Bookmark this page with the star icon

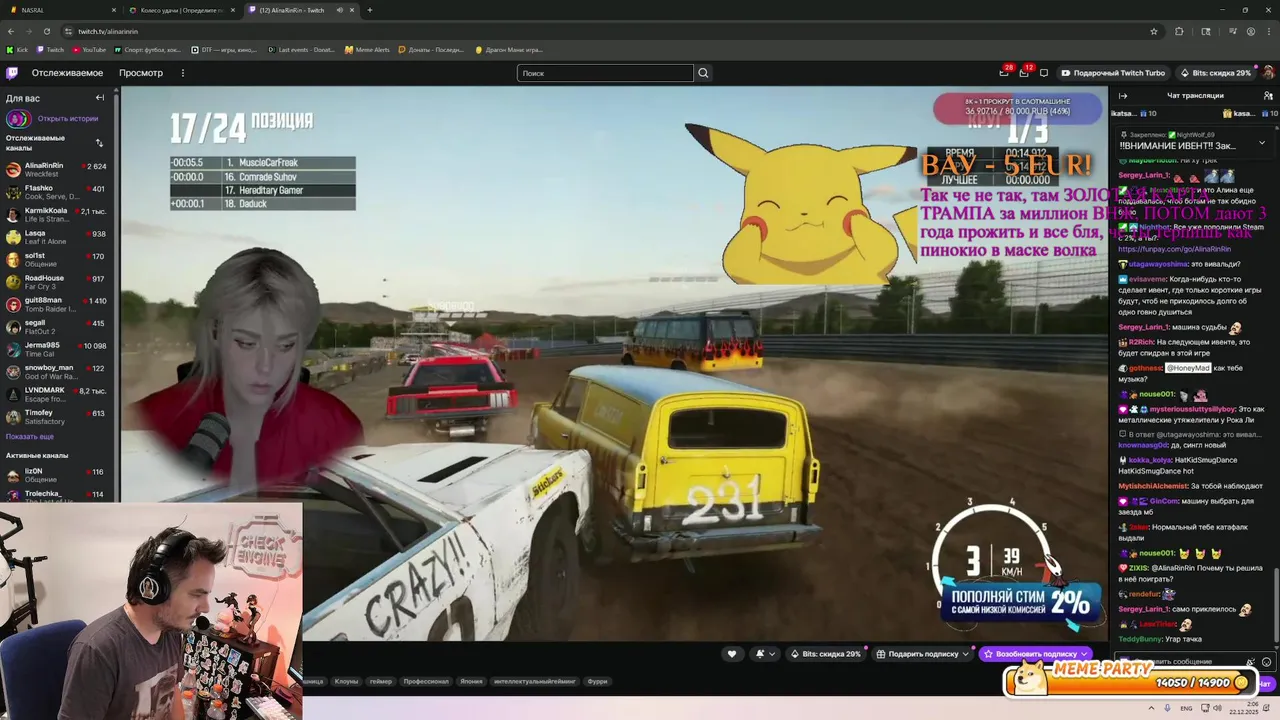[x=1153, y=31]
